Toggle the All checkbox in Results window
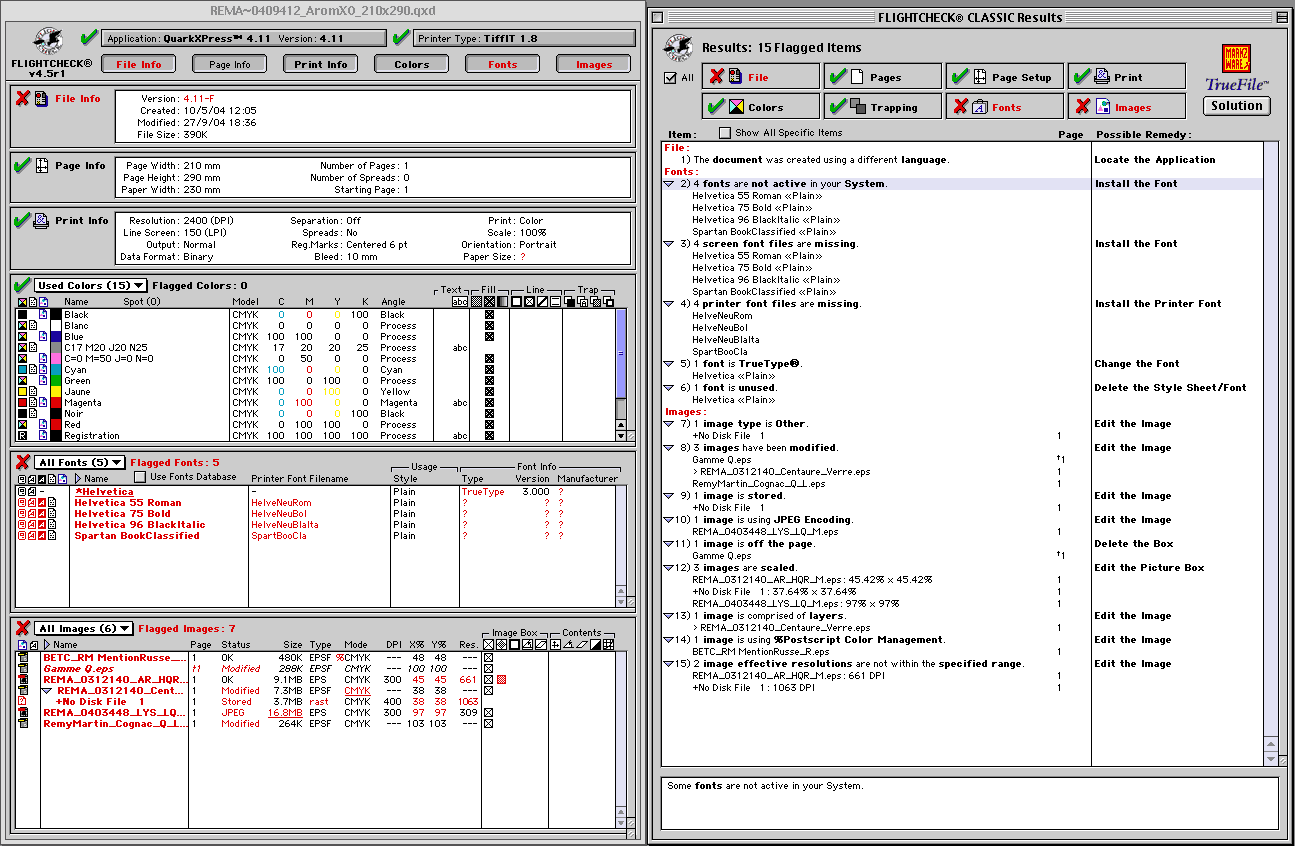The height and width of the screenshot is (846, 1295). point(670,78)
